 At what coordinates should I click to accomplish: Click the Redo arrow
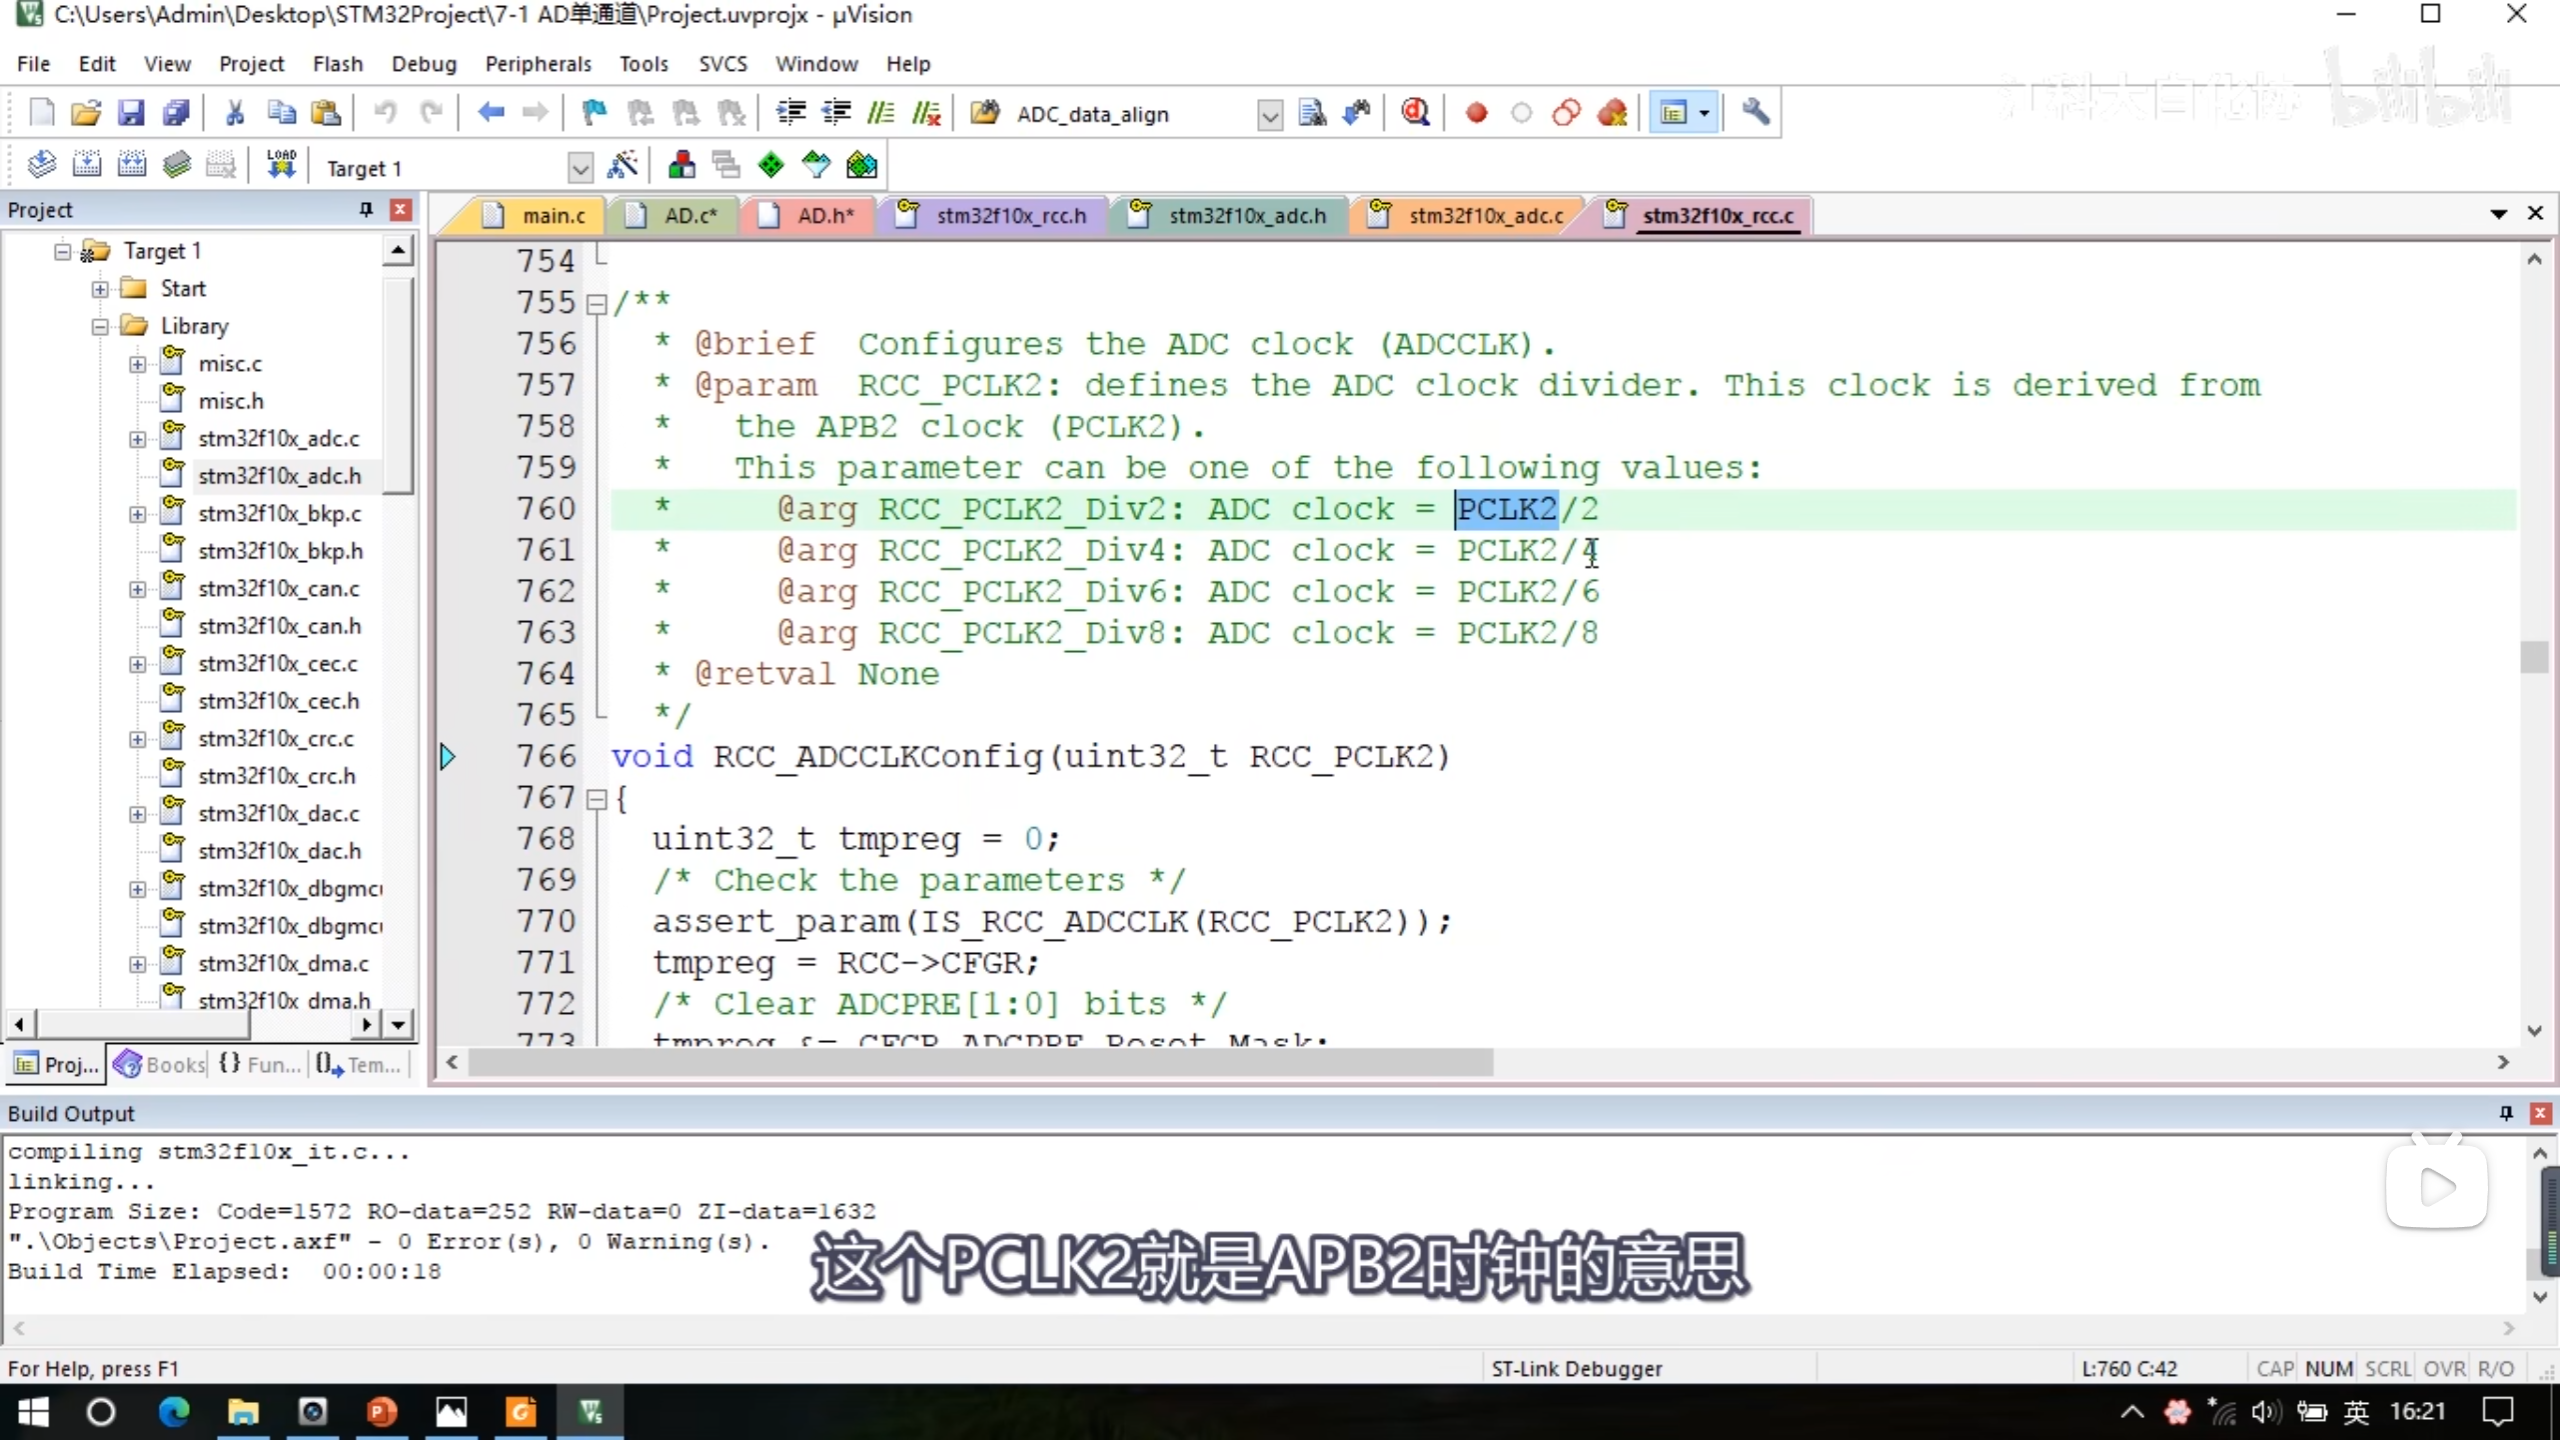(431, 113)
